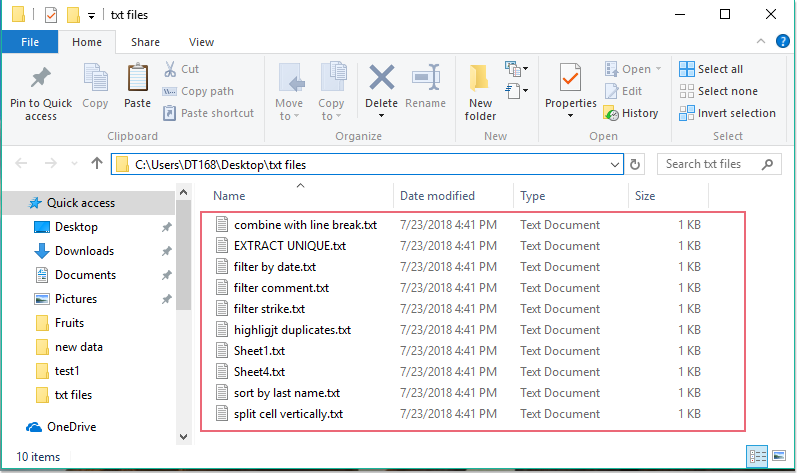Switch to the View ribbon tab

click(201, 42)
